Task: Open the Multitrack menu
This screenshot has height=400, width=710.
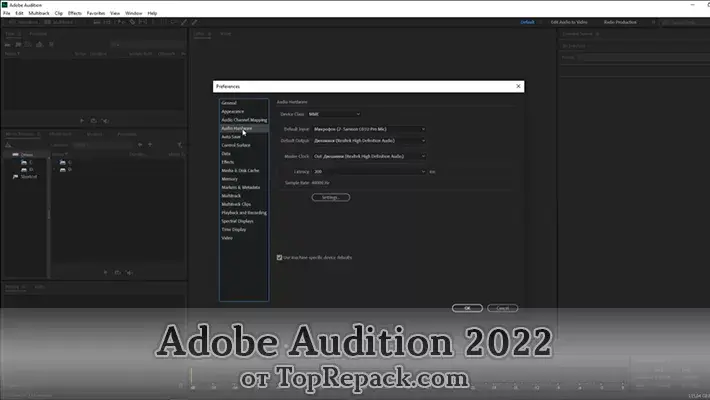Action: pyautogui.click(x=39, y=13)
